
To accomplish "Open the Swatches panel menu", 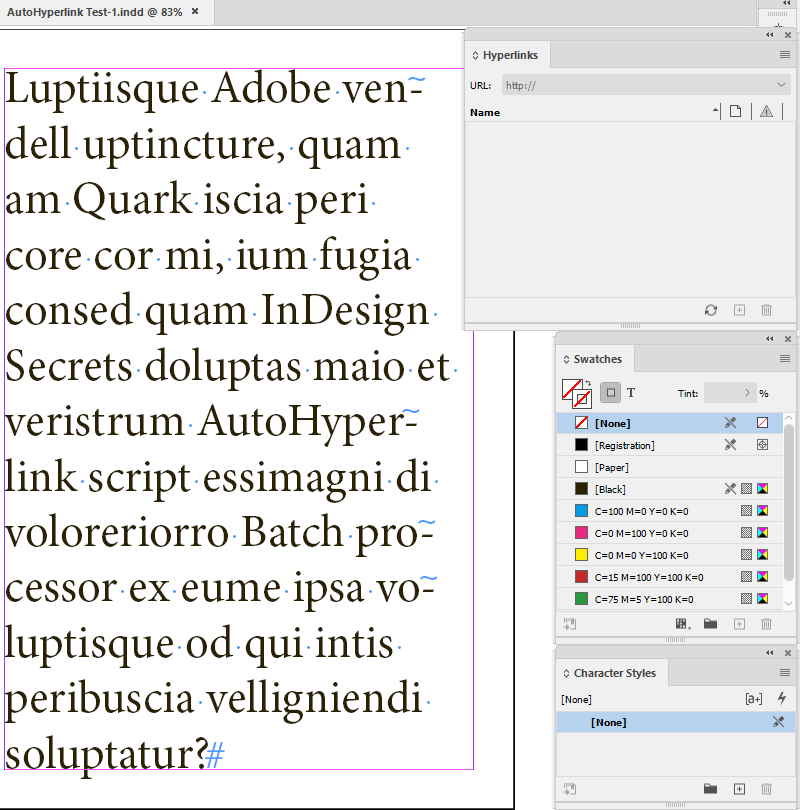I will click(785, 359).
